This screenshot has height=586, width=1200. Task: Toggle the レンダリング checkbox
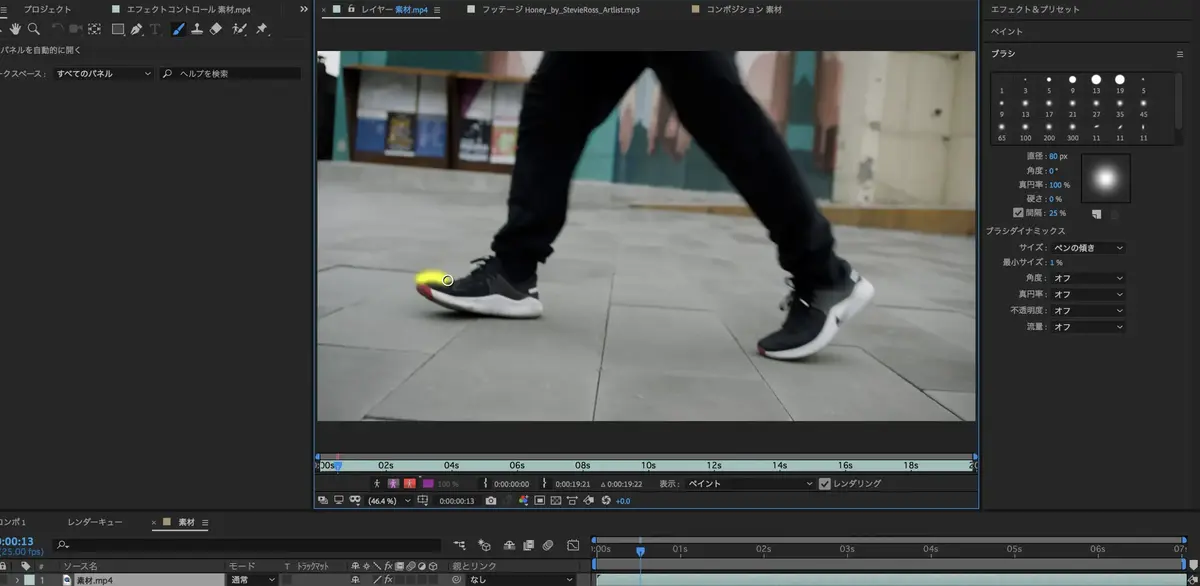click(x=824, y=484)
